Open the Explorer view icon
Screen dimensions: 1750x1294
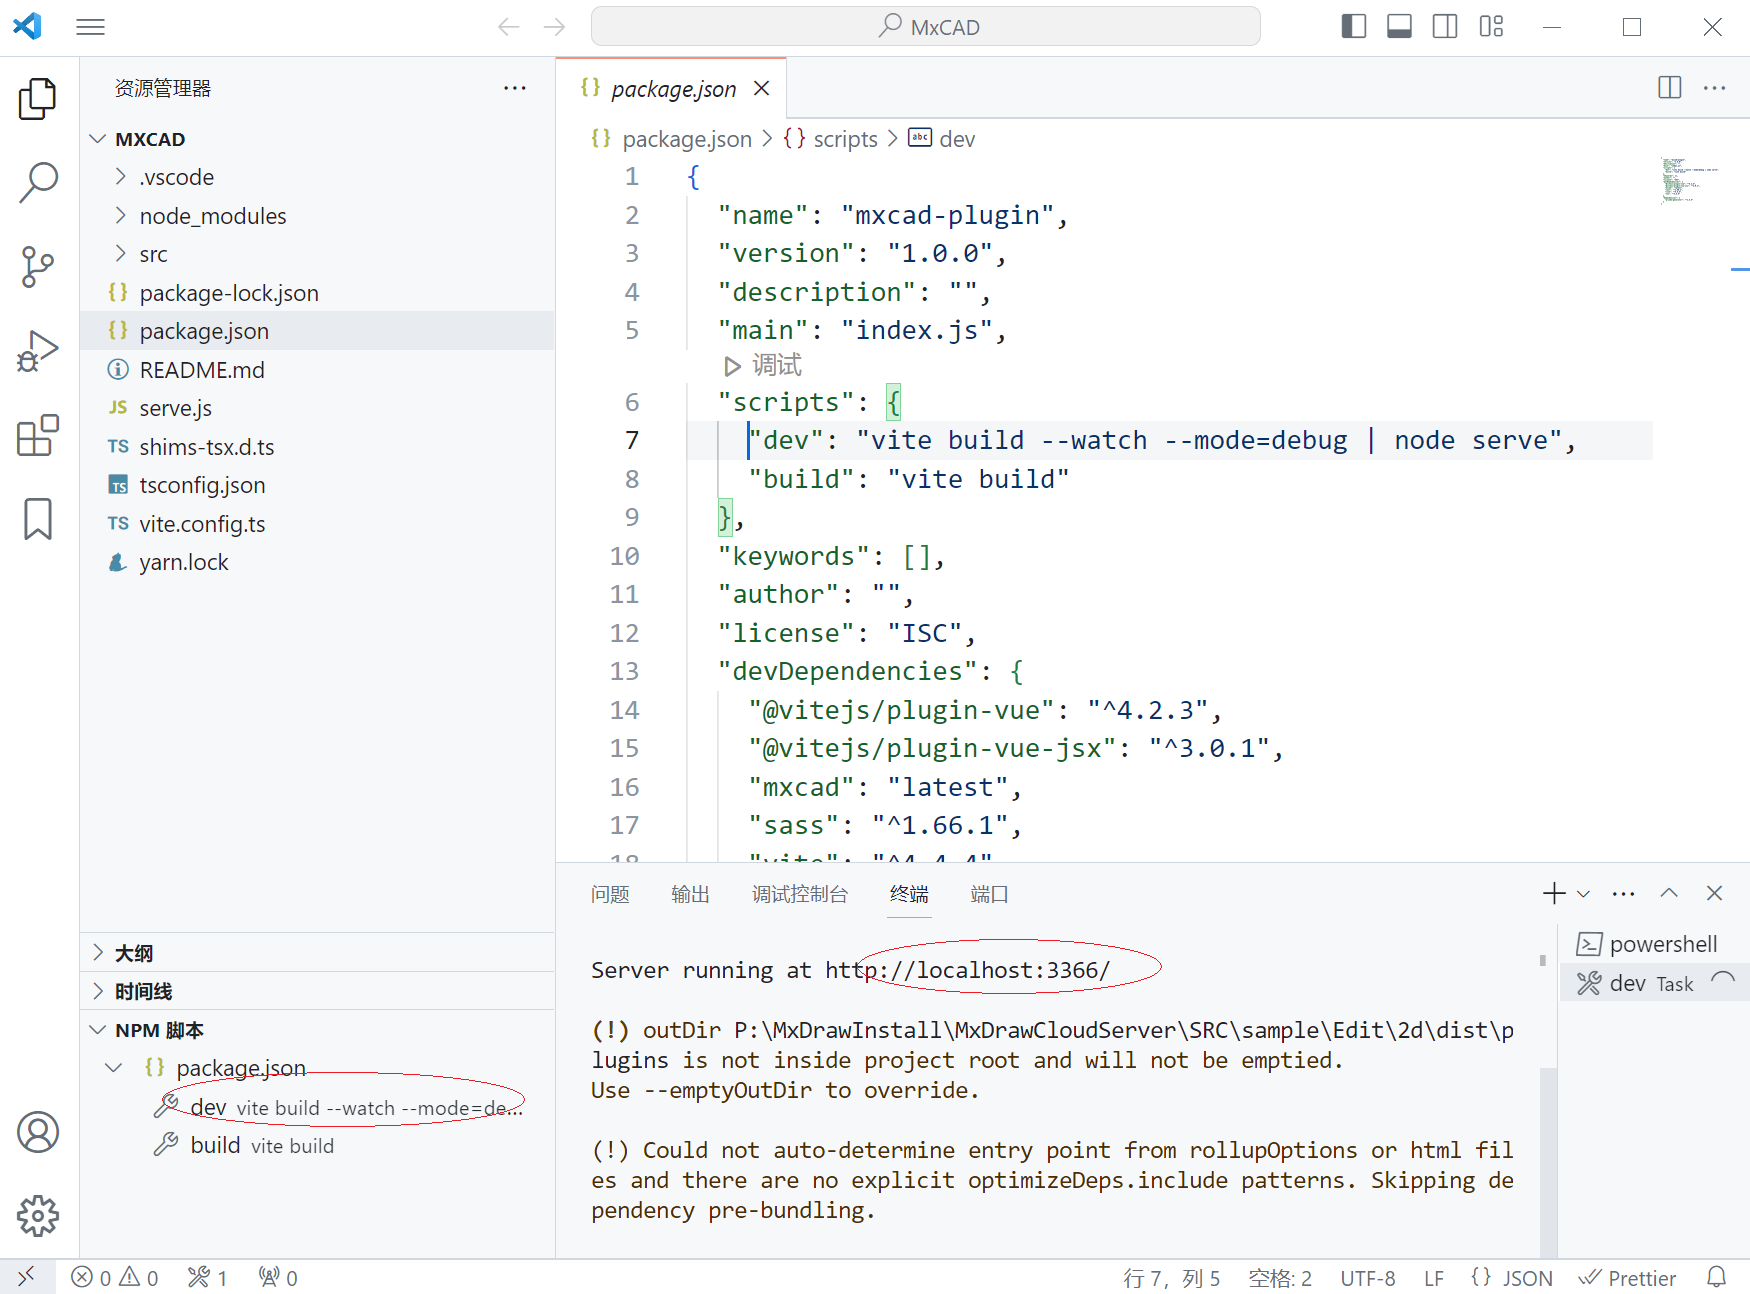[x=38, y=99]
